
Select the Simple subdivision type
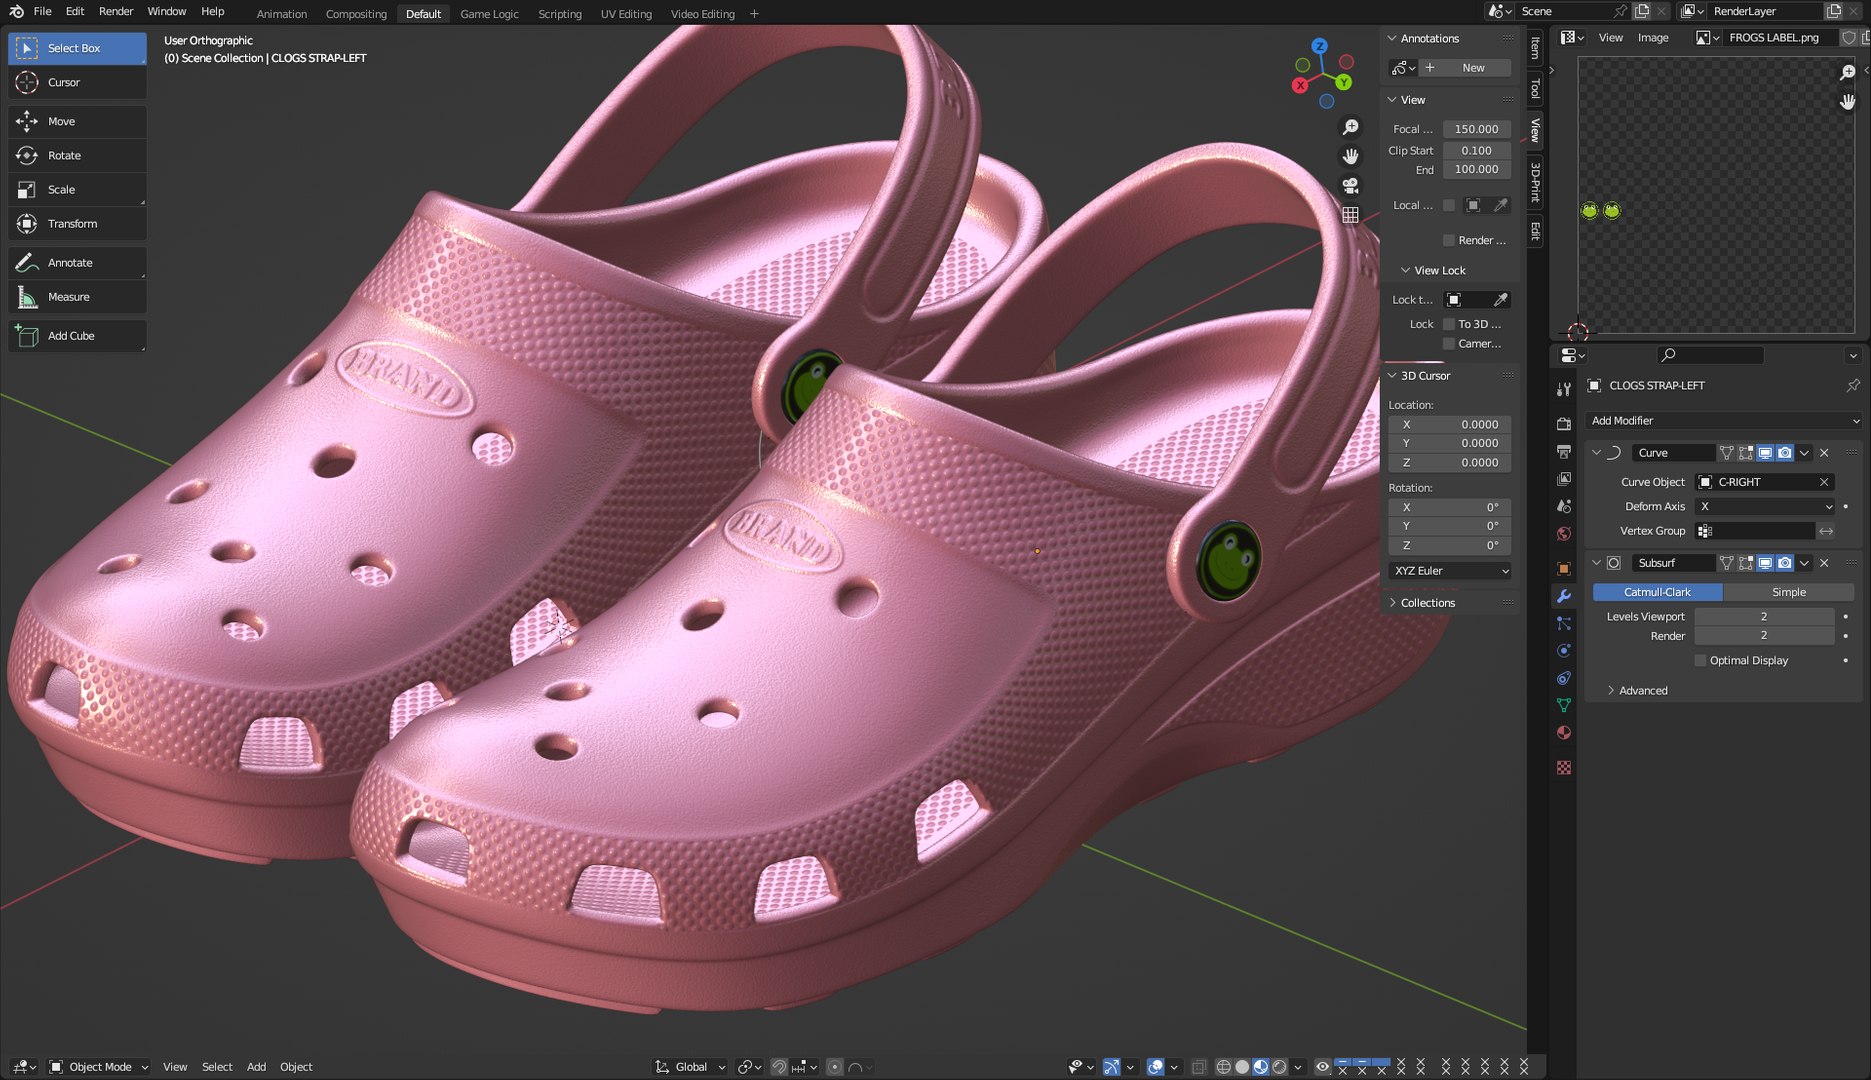(1789, 592)
